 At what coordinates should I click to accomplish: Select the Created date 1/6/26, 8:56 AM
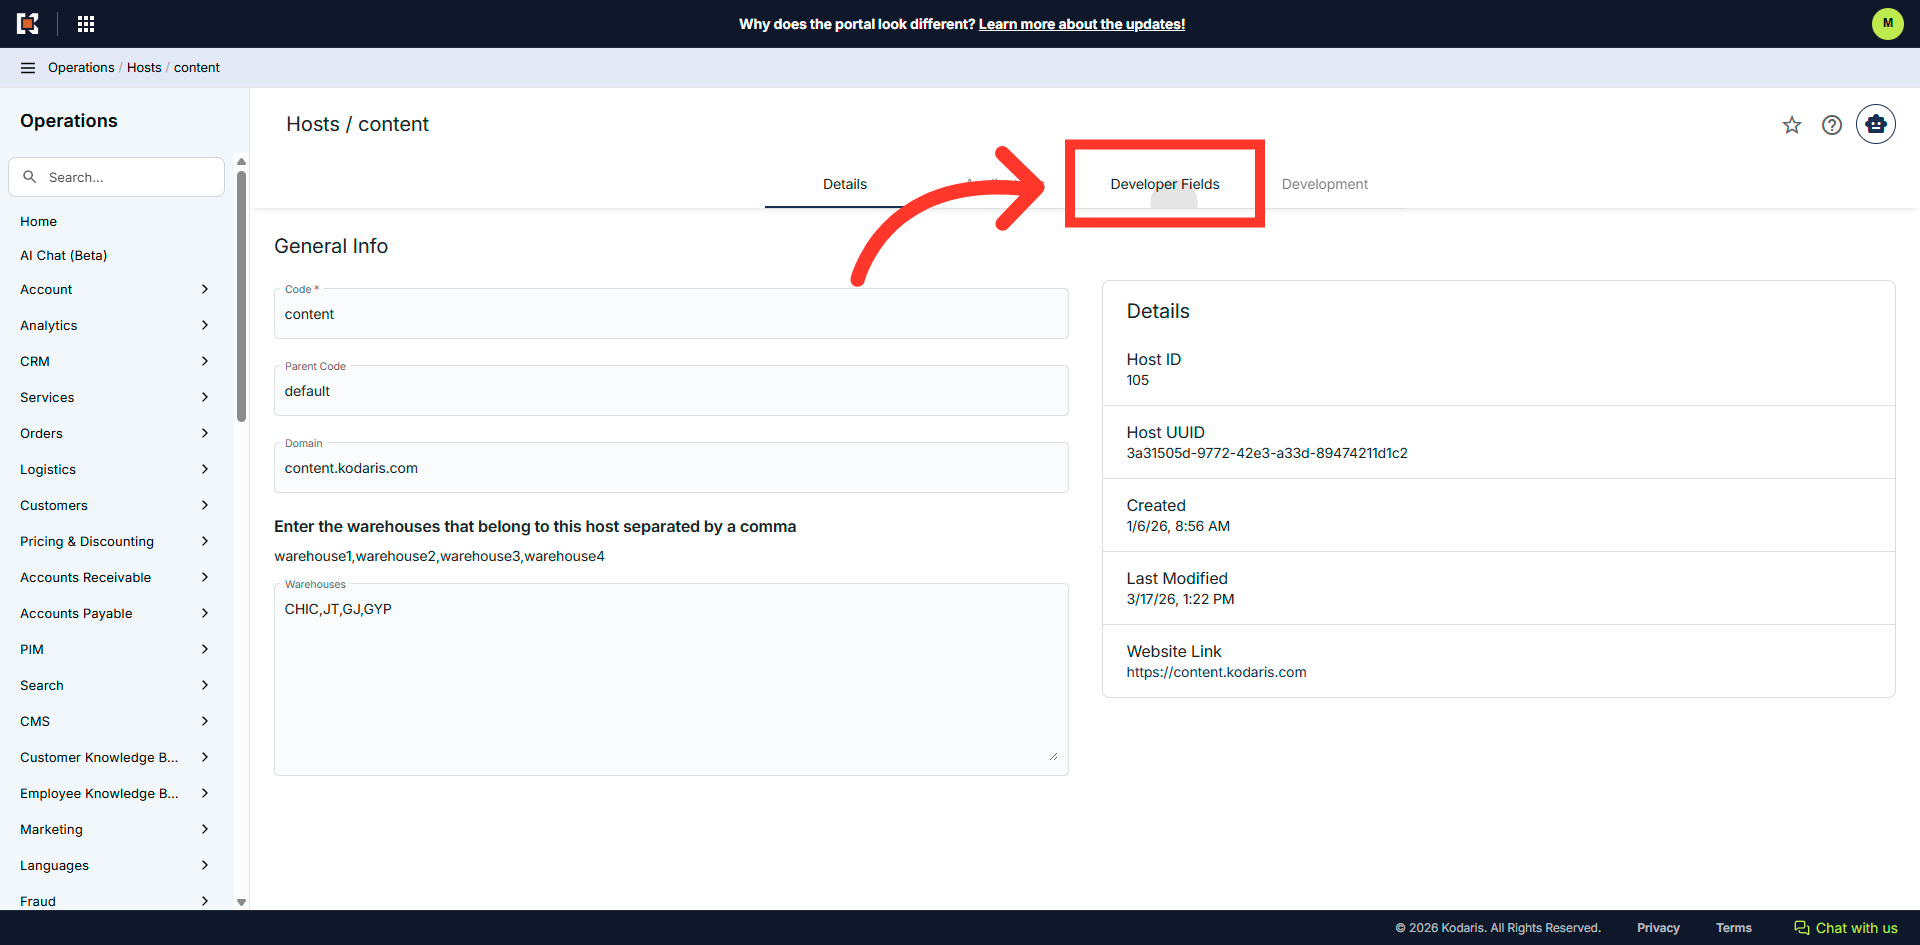click(x=1178, y=526)
